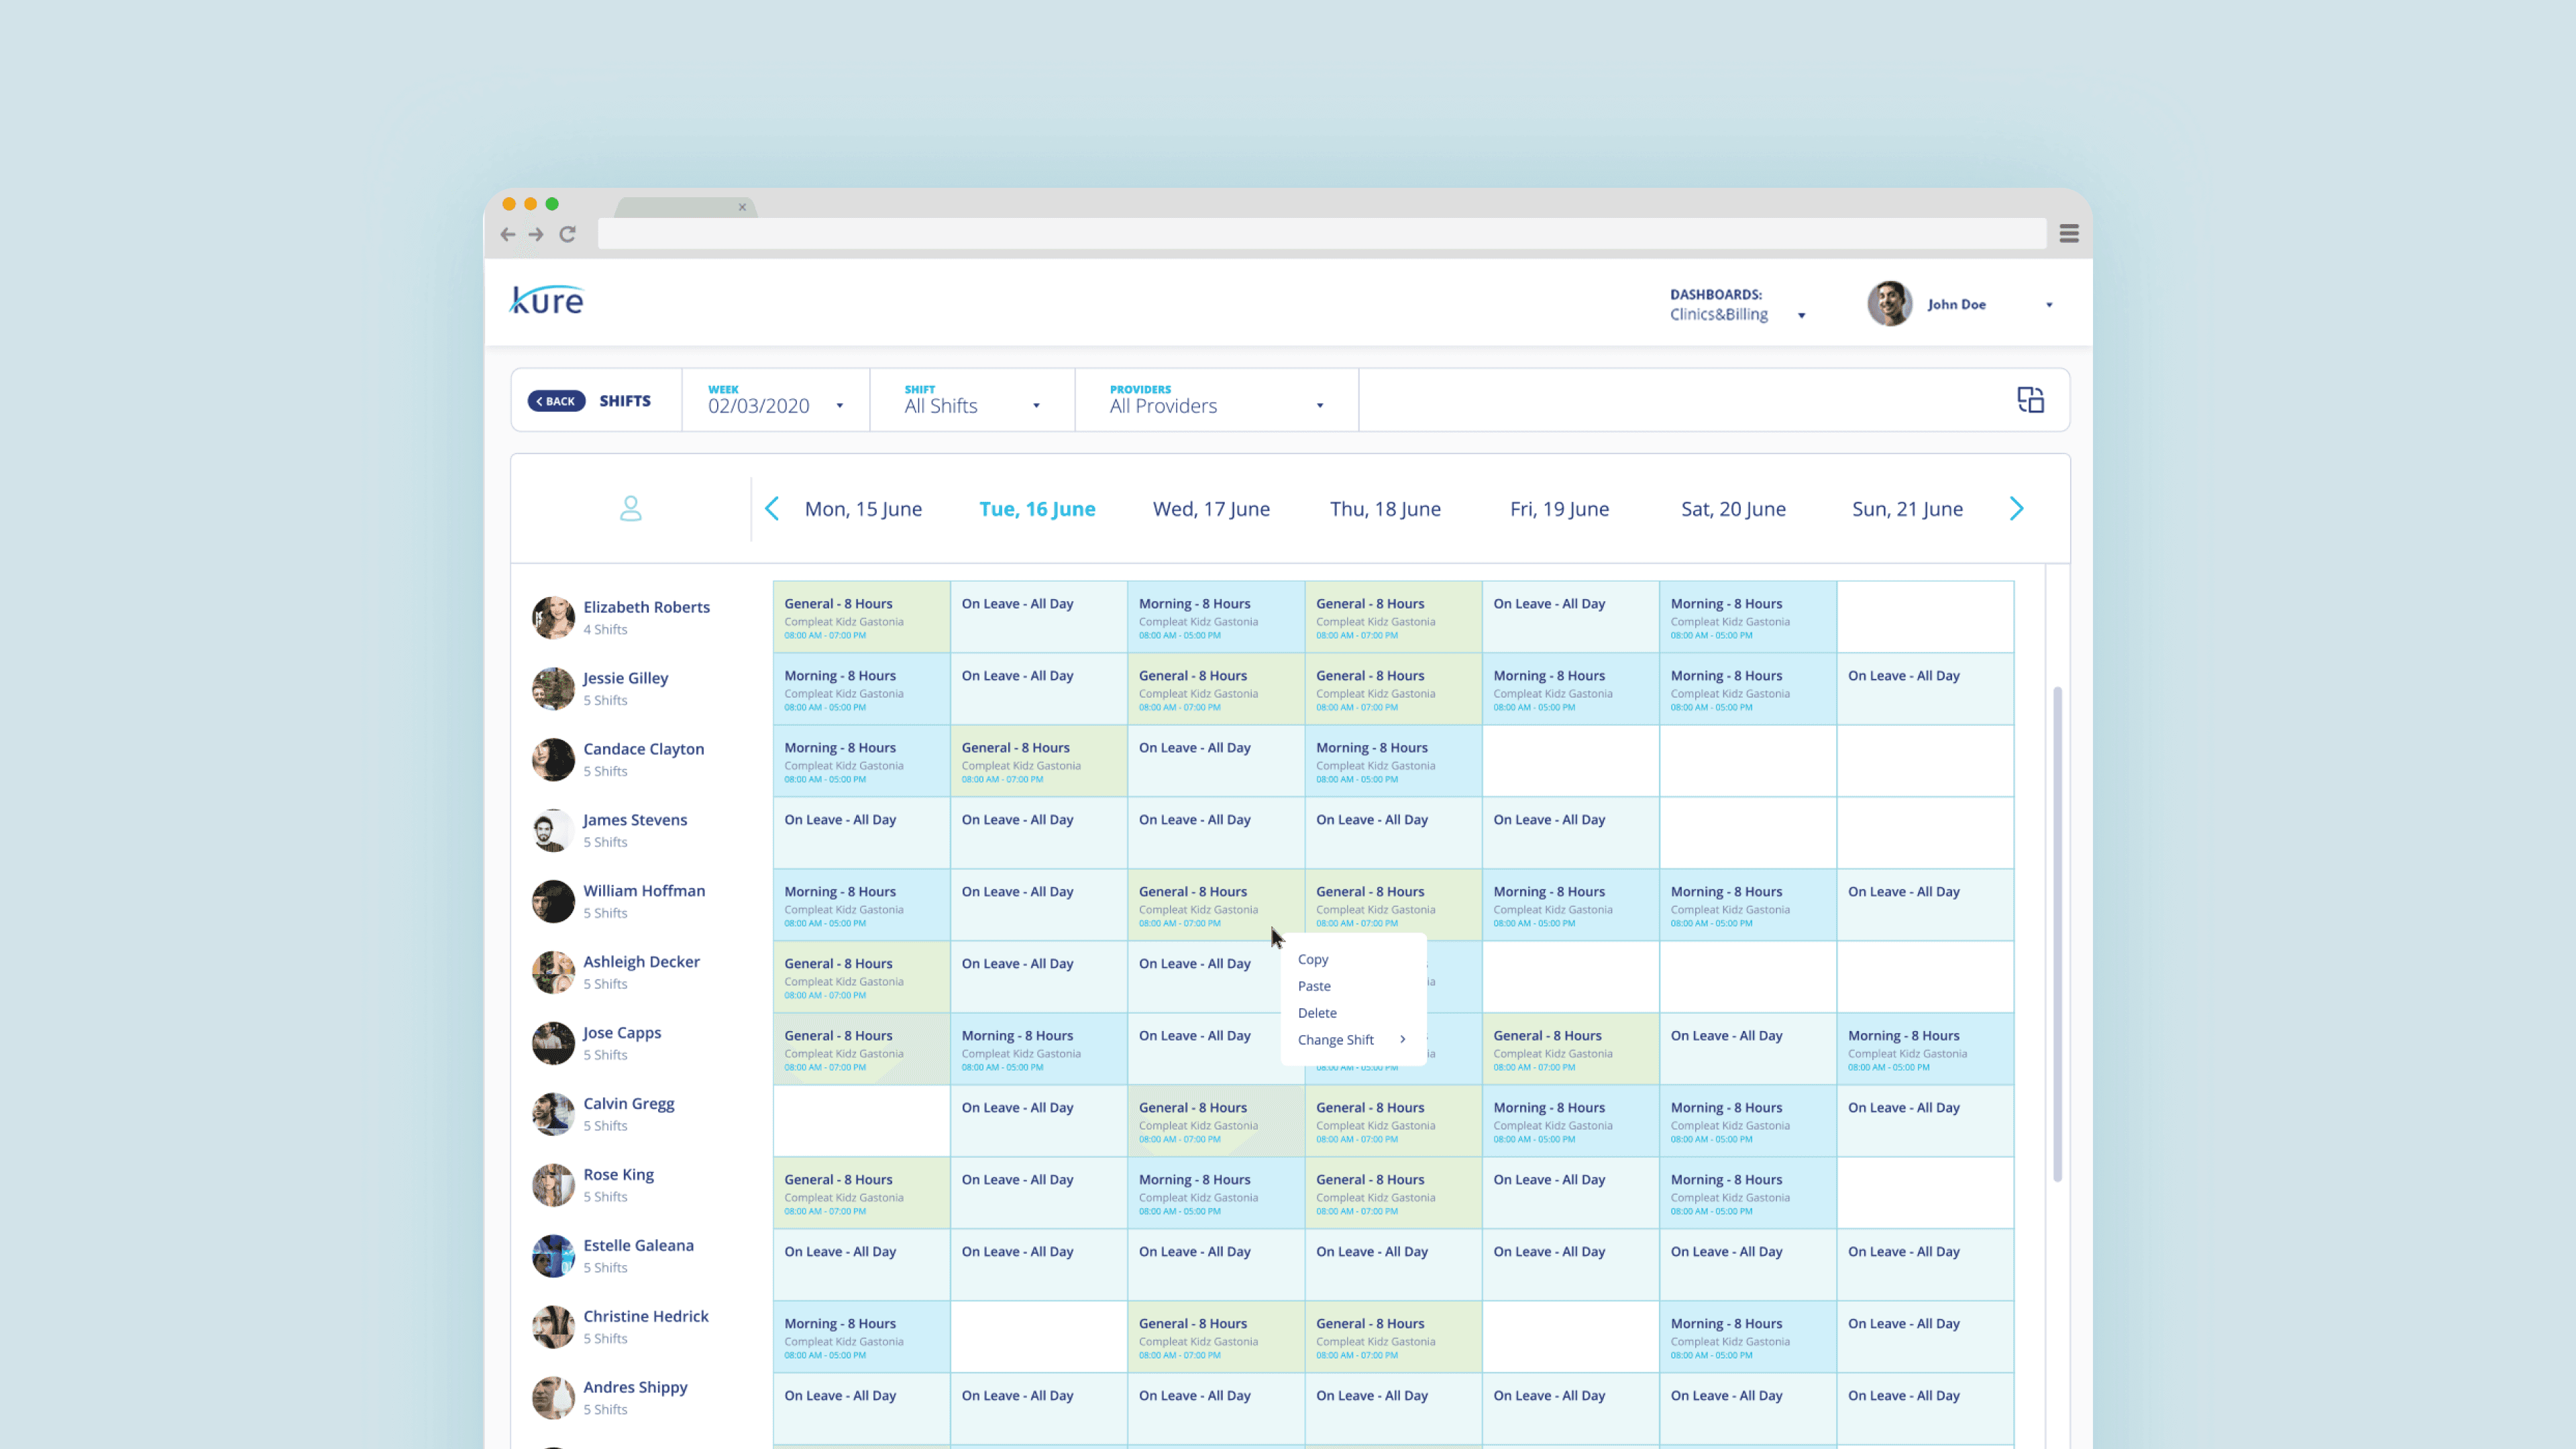This screenshot has width=2576, height=1449.
Task: Click the Kure logo
Action: [x=547, y=300]
